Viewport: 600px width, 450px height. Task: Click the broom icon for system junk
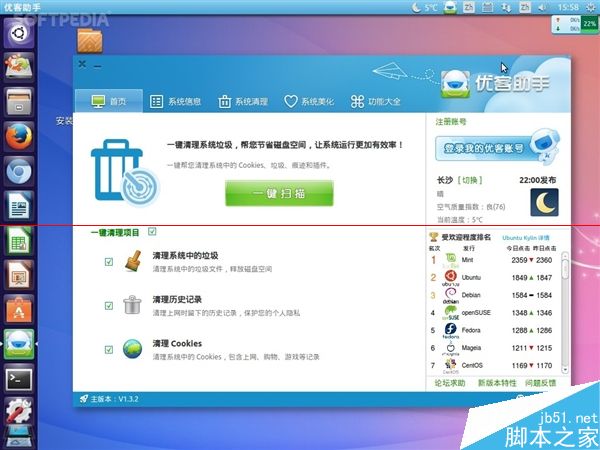133,261
